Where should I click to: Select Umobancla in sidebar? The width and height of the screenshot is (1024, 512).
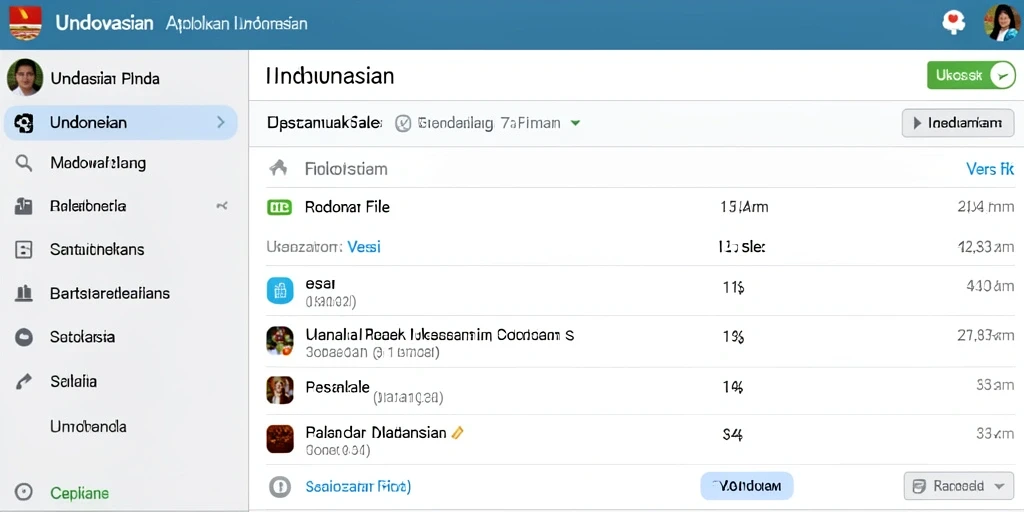(88, 427)
